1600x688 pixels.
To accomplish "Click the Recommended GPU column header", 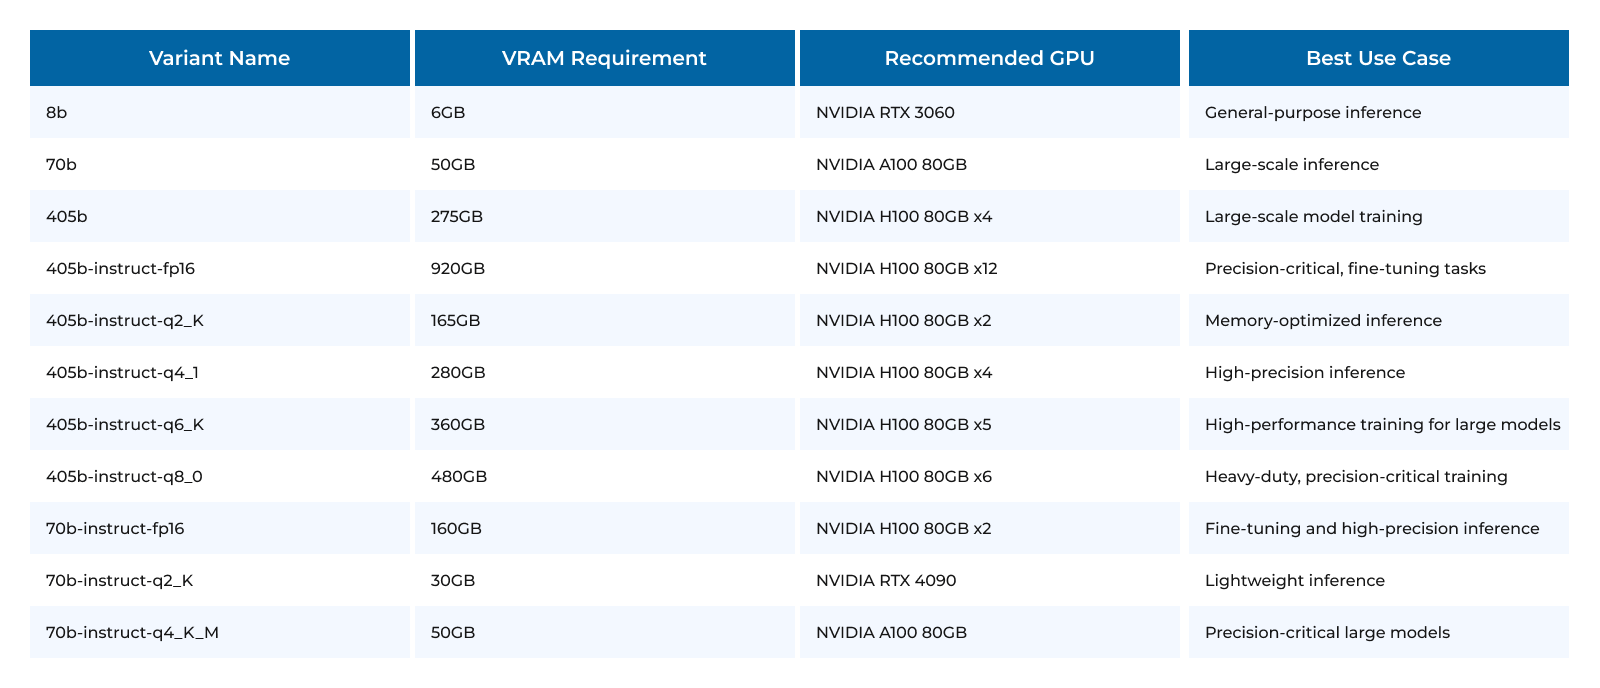I will [x=989, y=58].
